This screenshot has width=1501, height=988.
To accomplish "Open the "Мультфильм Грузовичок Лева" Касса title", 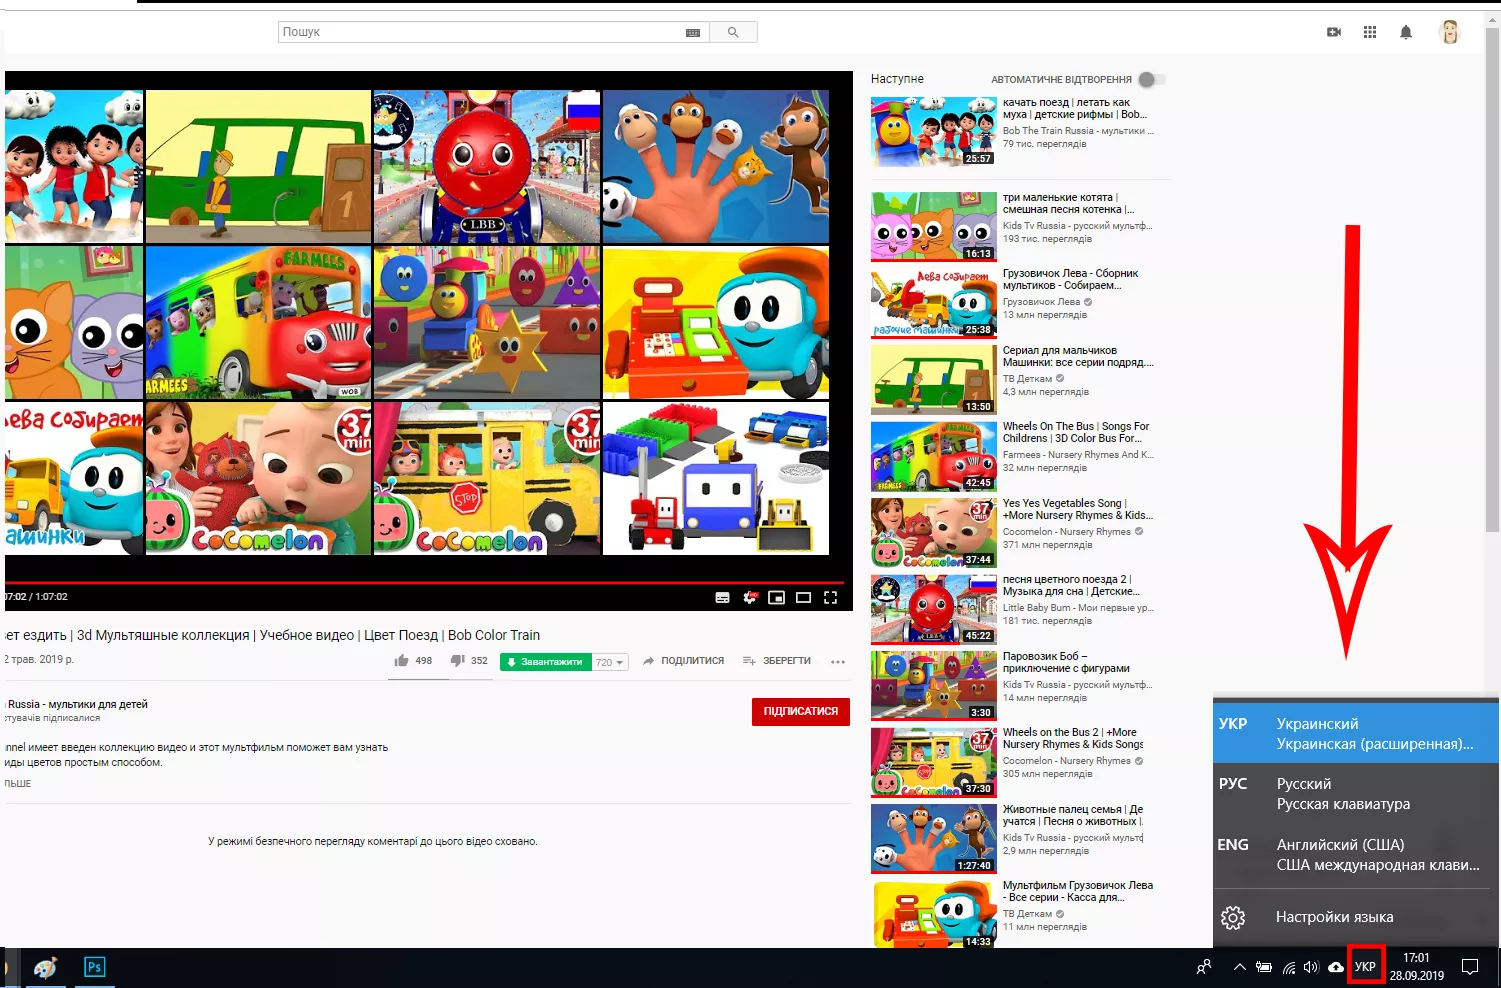I will [1078, 891].
